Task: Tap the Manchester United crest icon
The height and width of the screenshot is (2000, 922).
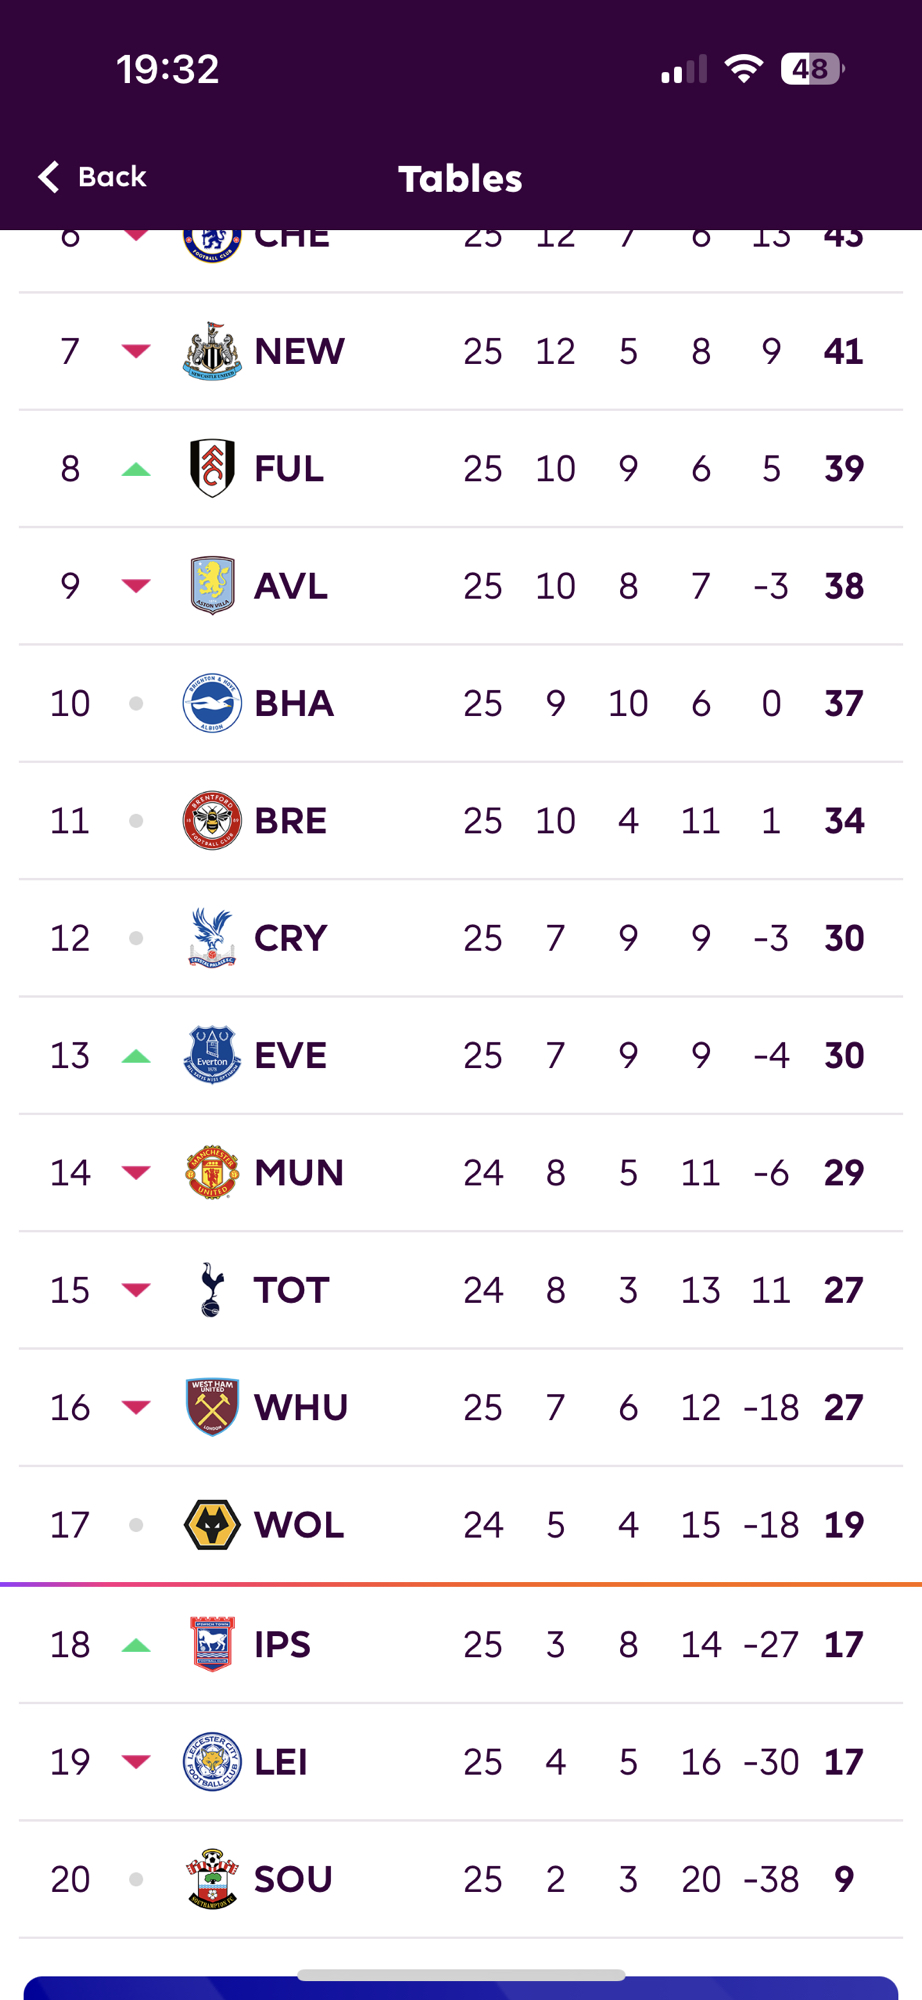Action: 212,1172
